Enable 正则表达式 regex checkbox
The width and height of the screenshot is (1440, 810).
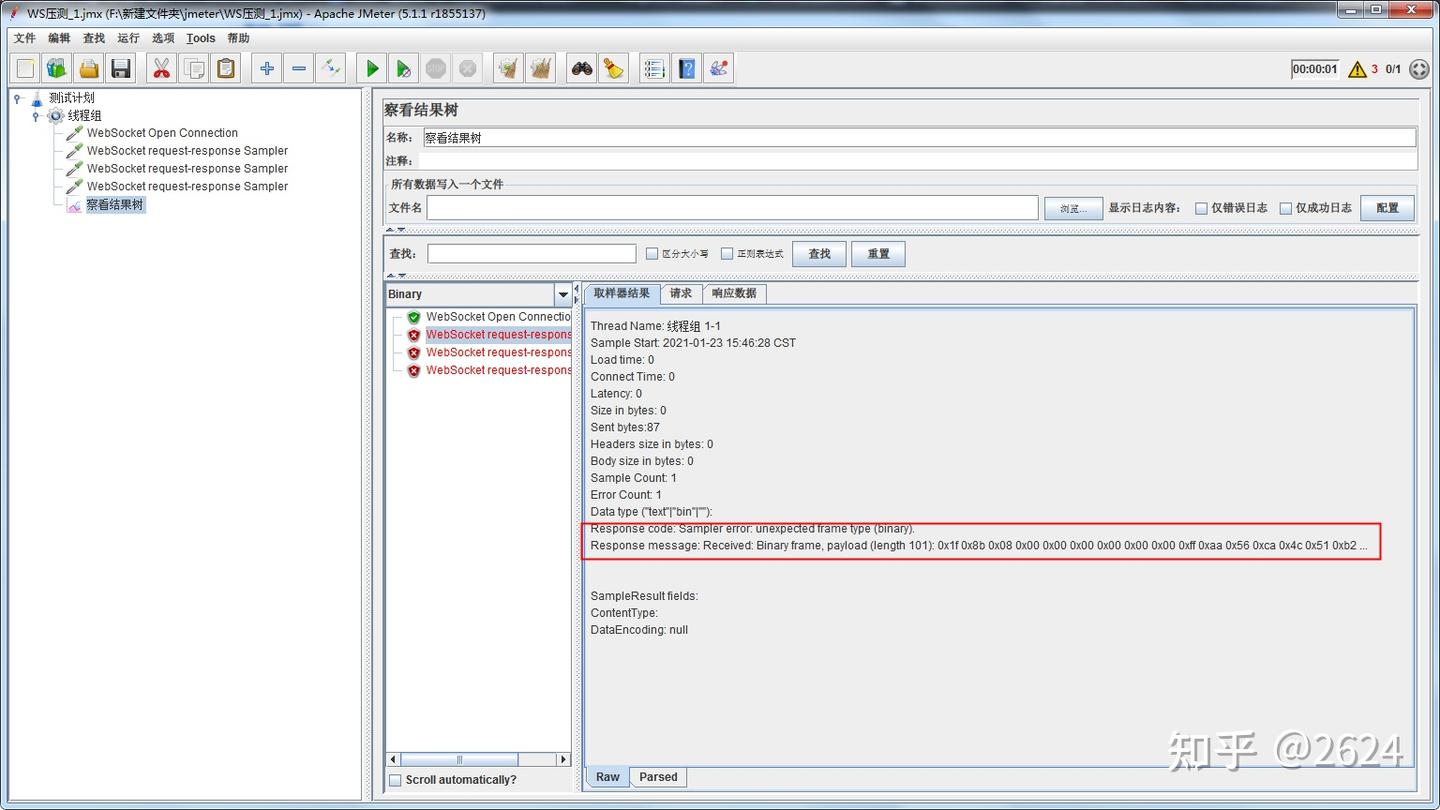[x=727, y=254]
